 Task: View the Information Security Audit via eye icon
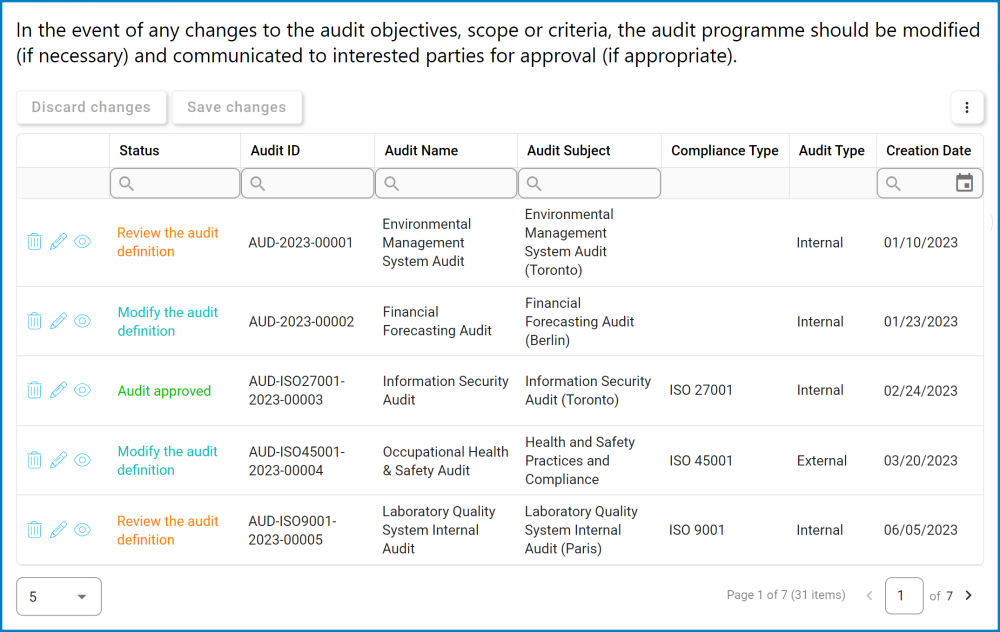click(82, 390)
